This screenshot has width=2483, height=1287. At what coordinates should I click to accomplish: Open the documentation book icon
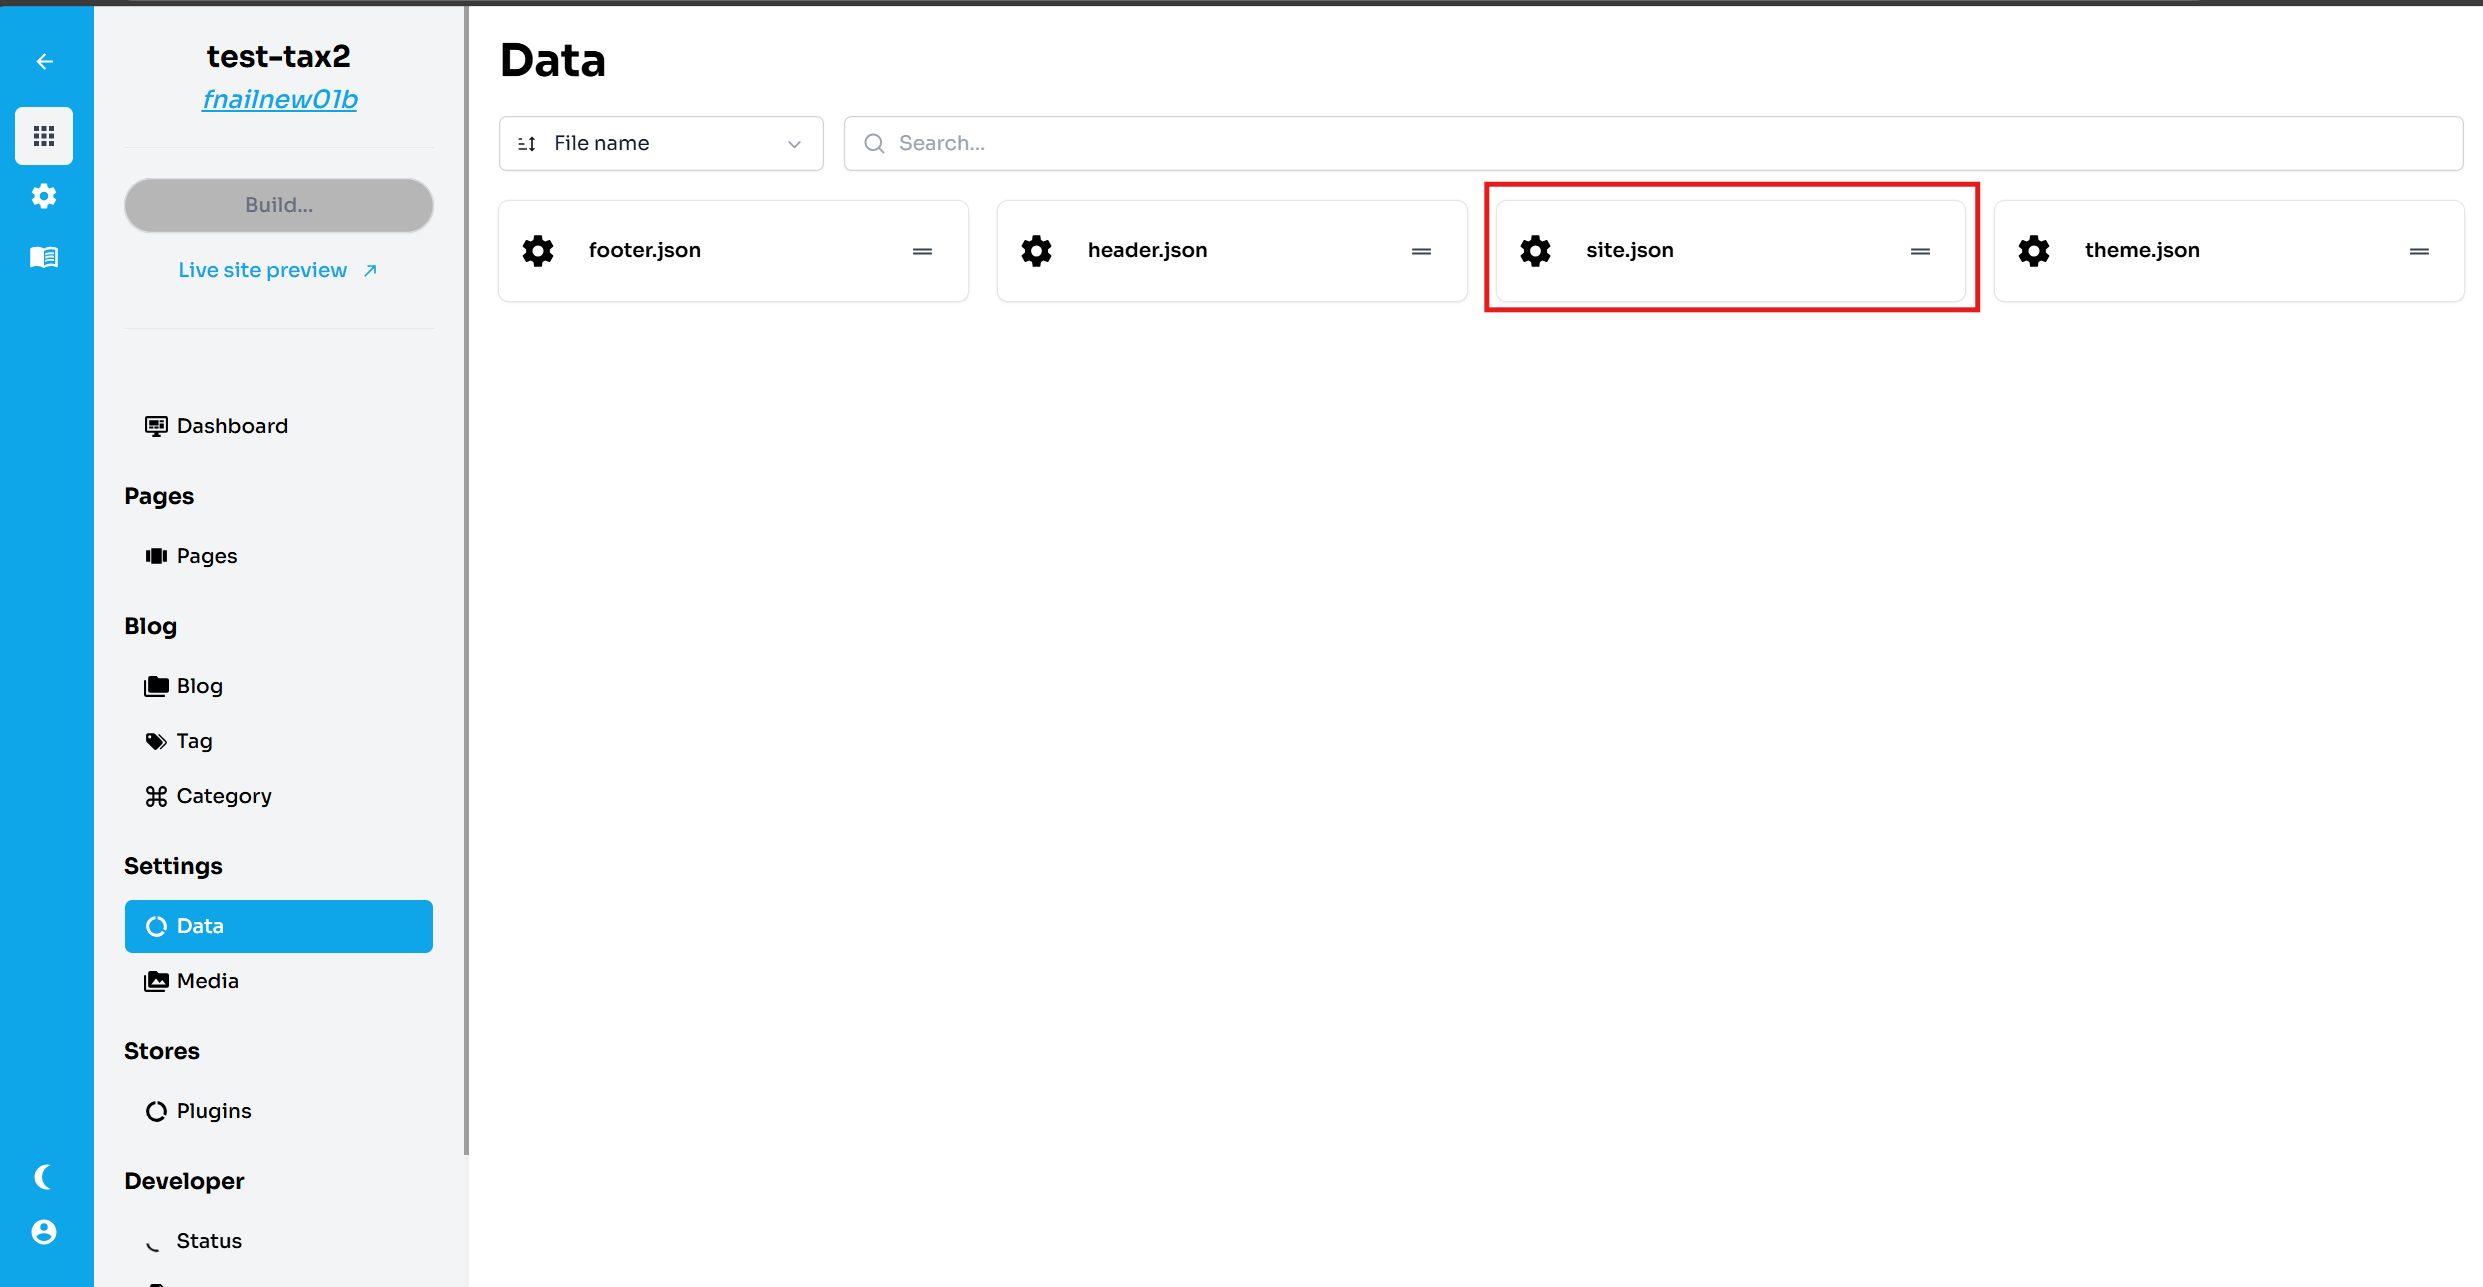(x=44, y=258)
